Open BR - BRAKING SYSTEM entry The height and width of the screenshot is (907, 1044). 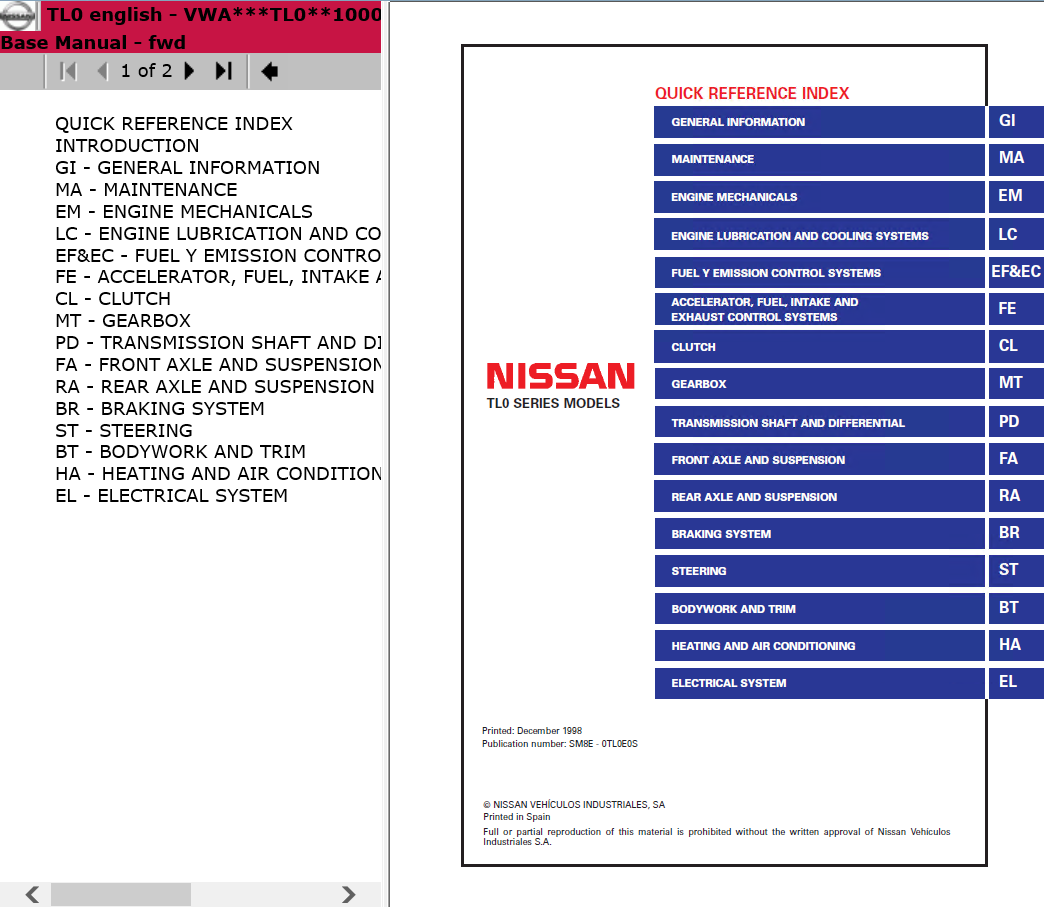(x=160, y=409)
